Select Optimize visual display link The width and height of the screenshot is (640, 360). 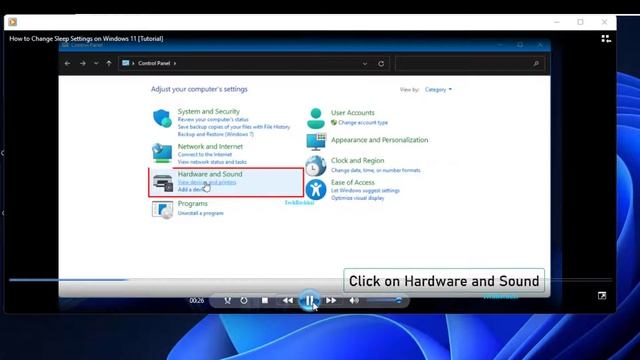[x=358, y=198]
